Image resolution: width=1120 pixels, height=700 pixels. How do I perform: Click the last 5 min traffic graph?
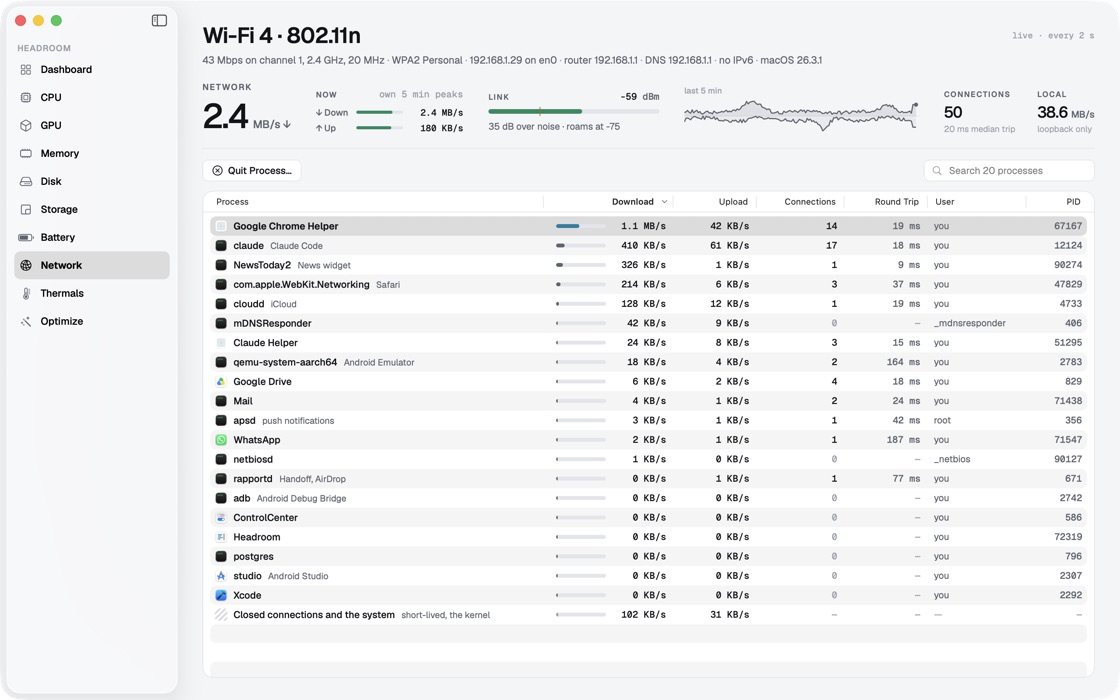(801, 114)
